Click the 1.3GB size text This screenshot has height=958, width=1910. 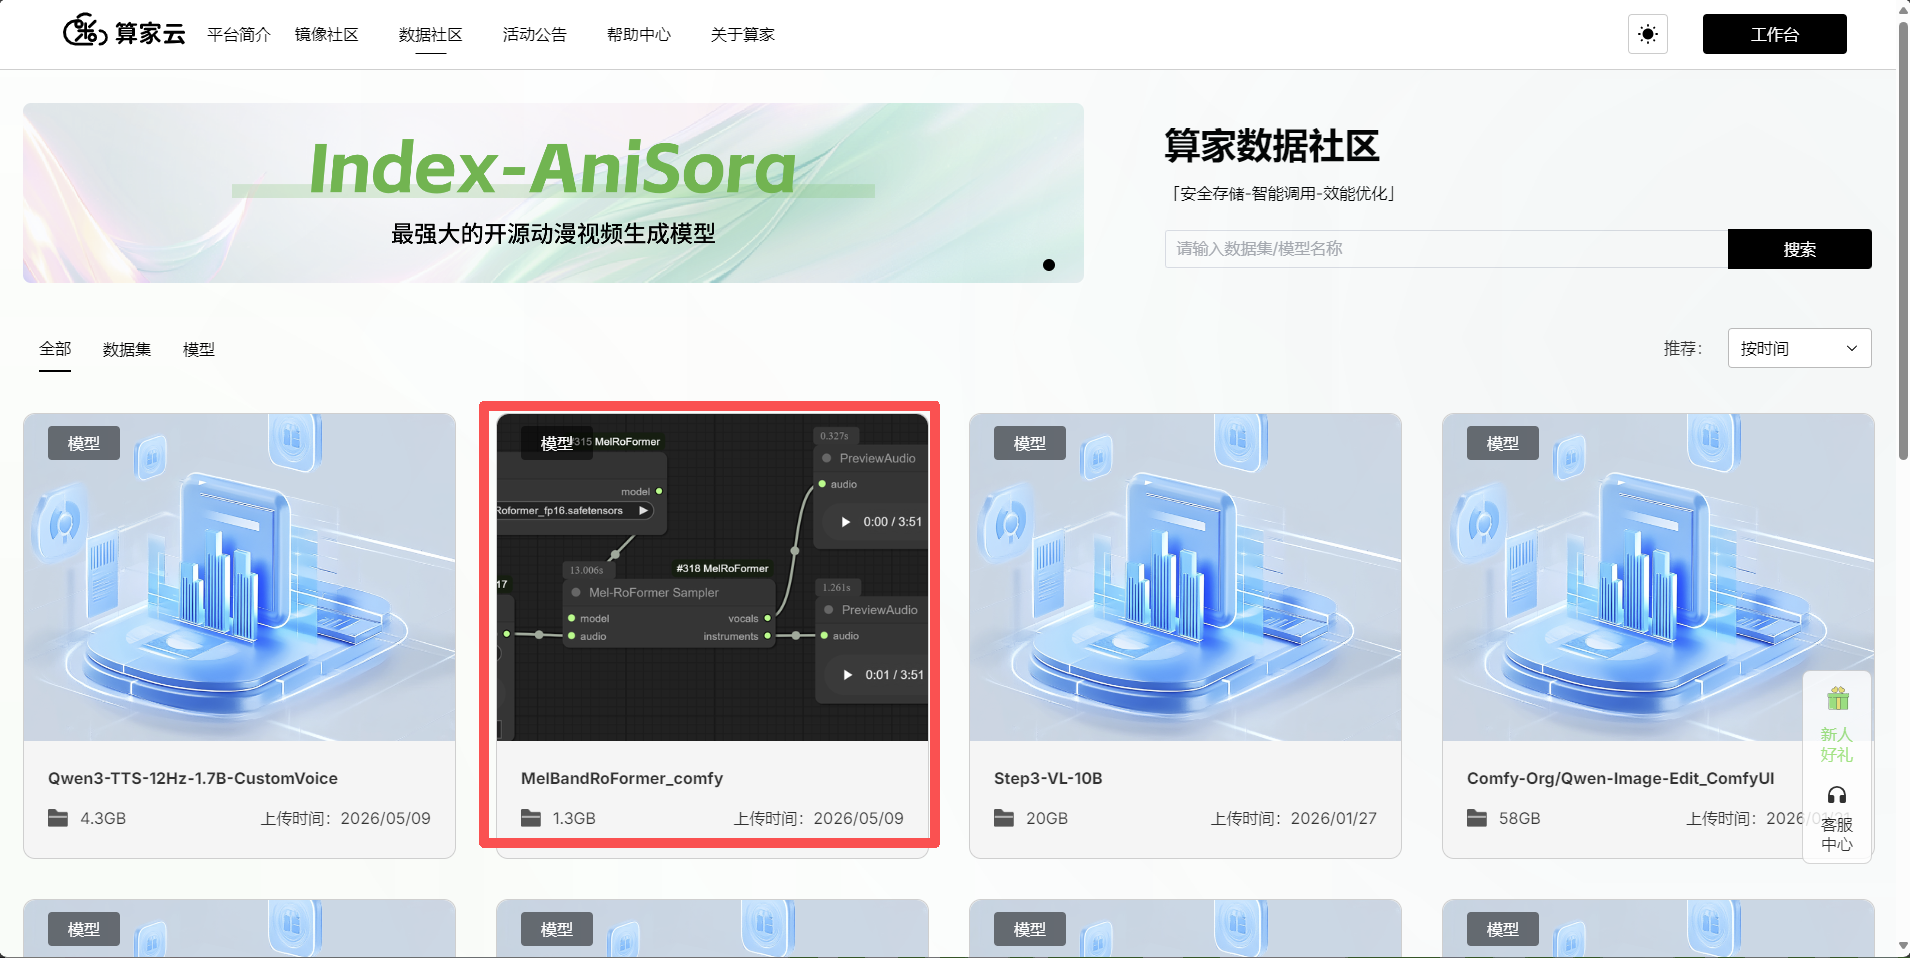click(574, 818)
